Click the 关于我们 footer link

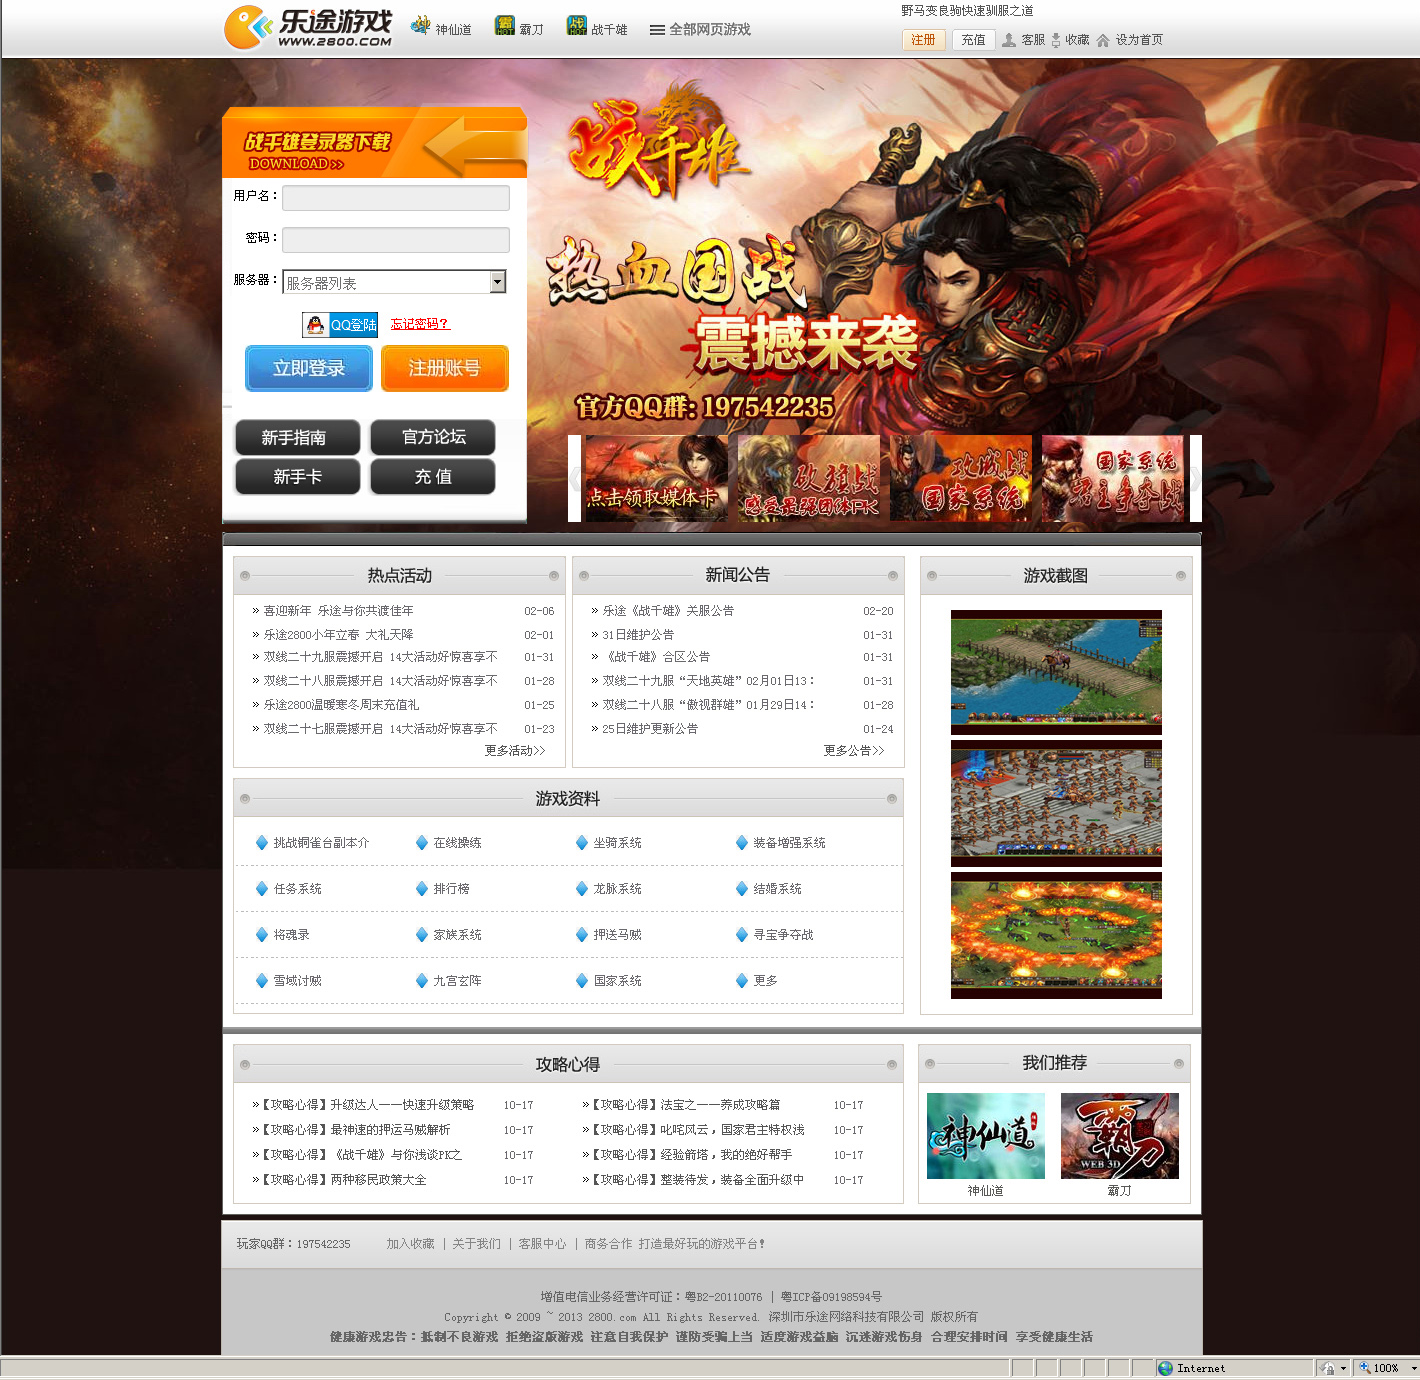point(477,1244)
